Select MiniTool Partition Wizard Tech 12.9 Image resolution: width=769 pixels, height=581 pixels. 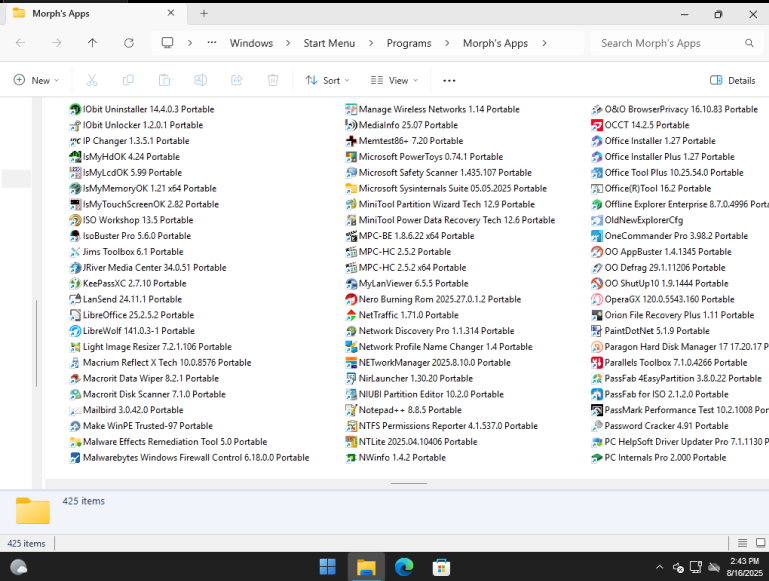point(440,204)
